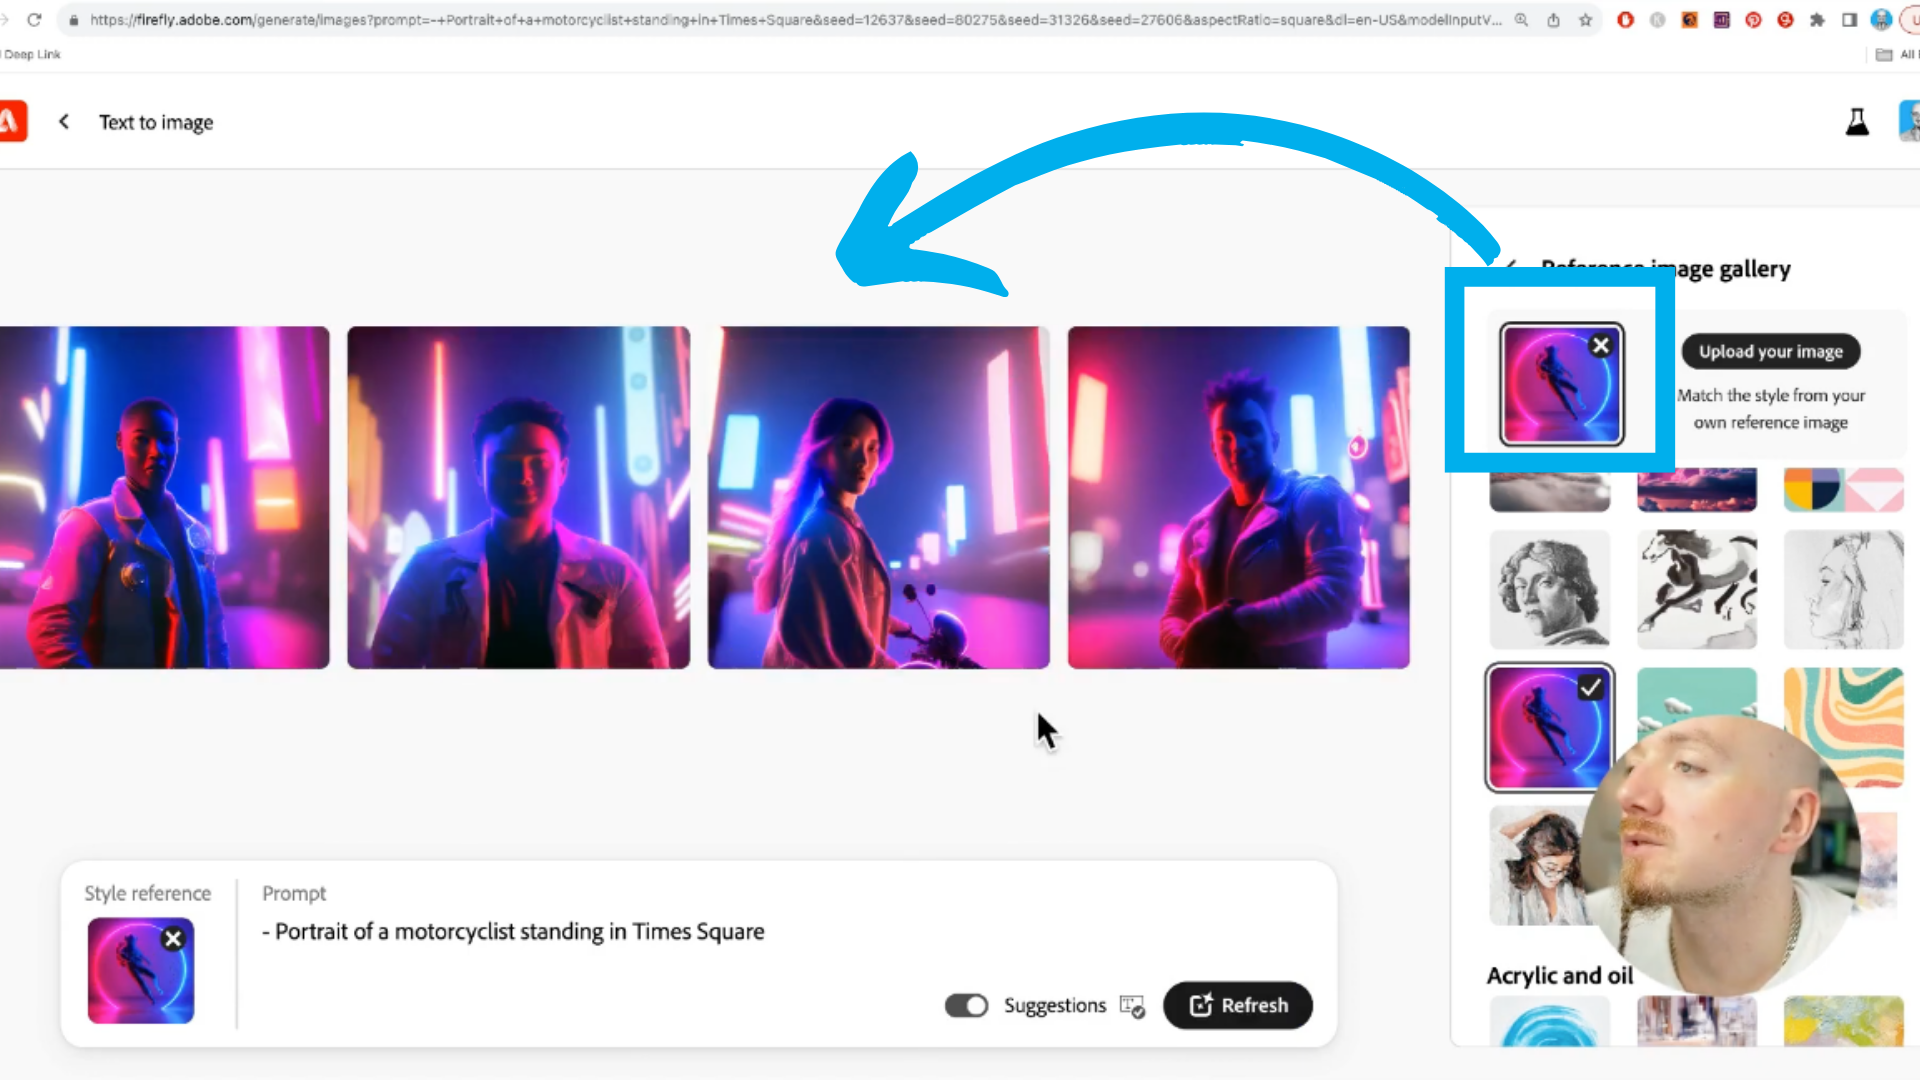Click the browser share icon
The width and height of the screenshot is (1920, 1080).
[1553, 19]
